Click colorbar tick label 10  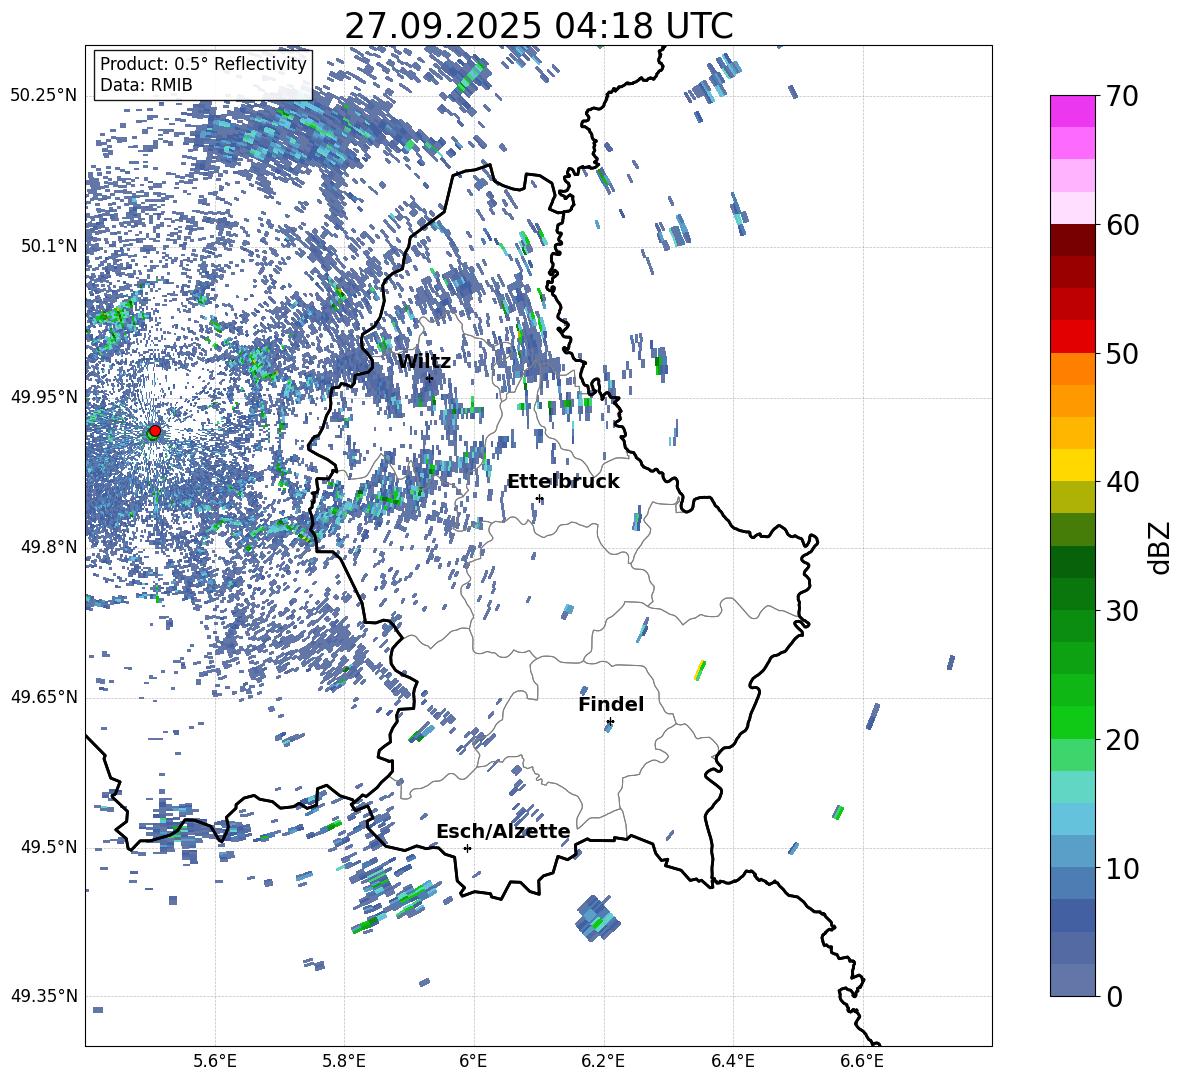click(x=1122, y=869)
